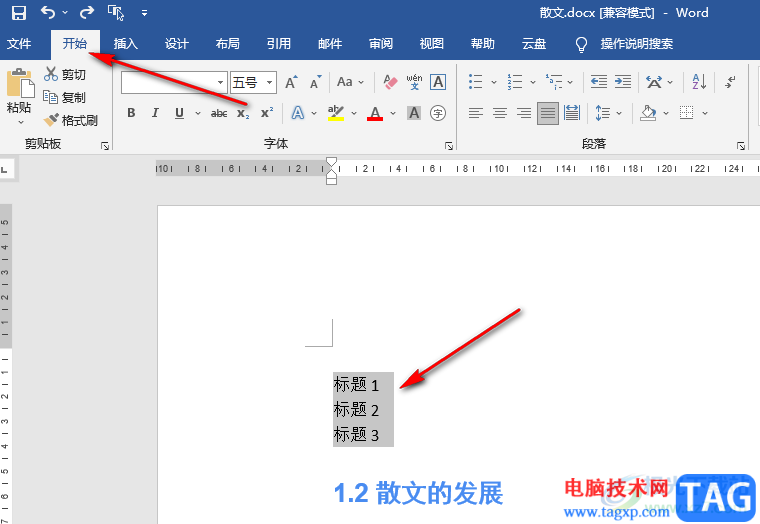Click the enclosed character 字 icon

click(438, 113)
